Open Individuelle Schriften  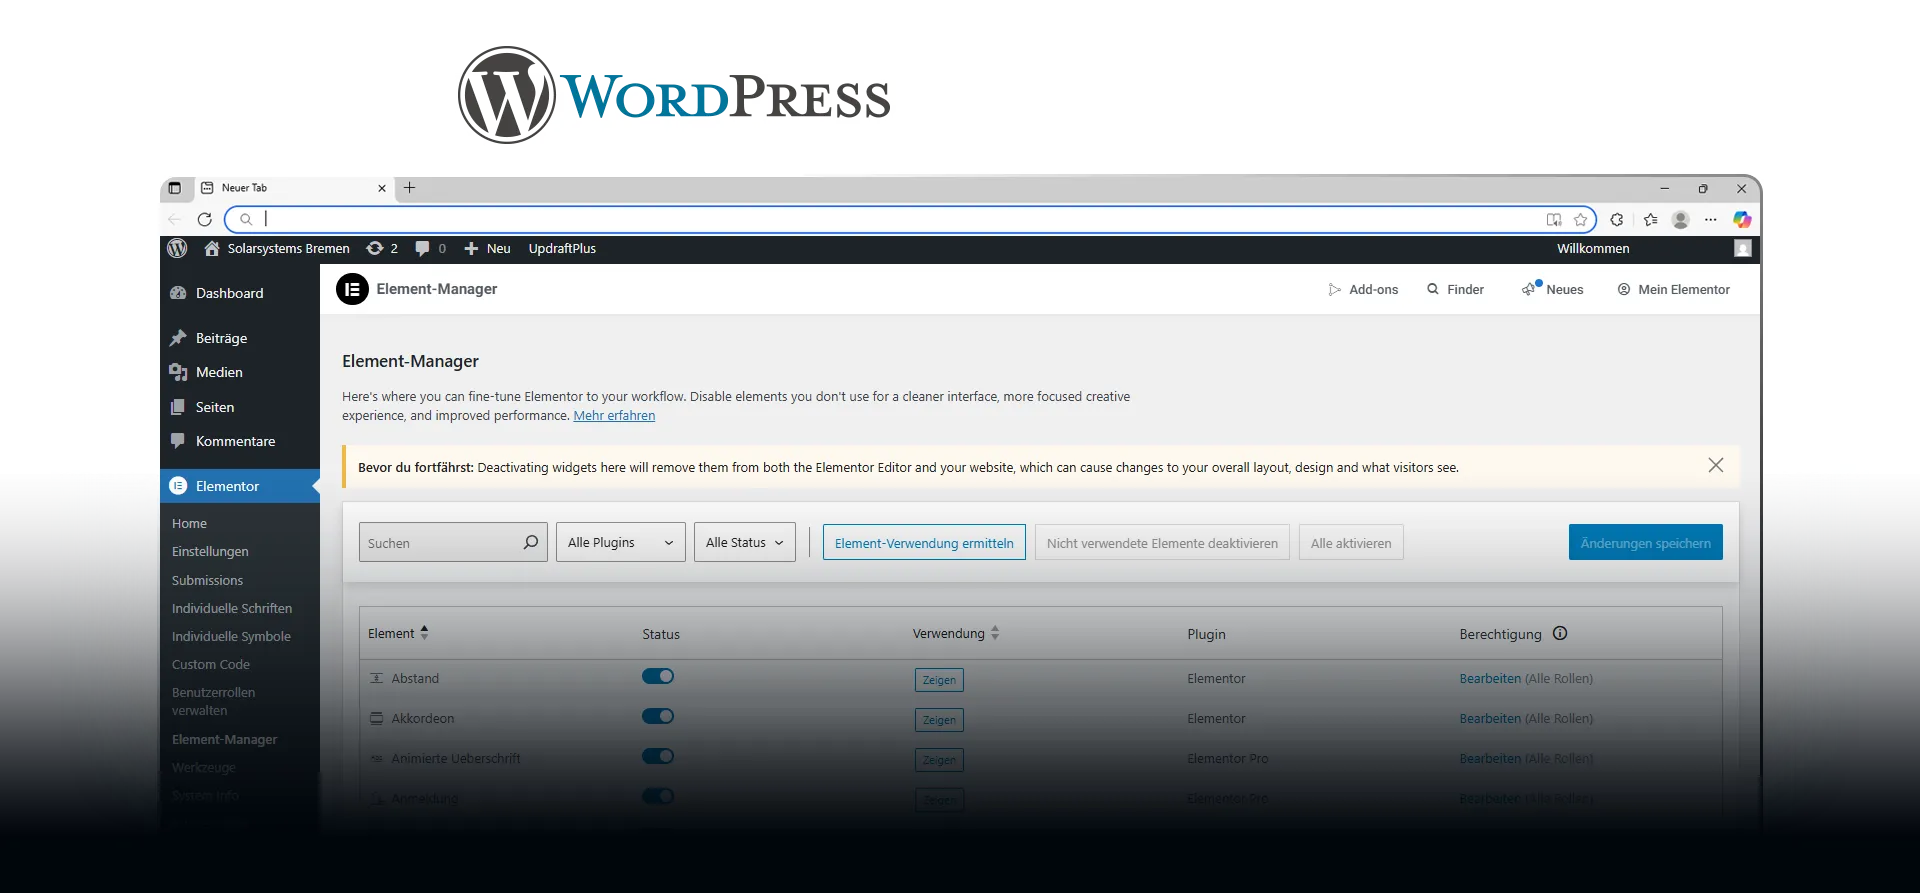(231, 608)
